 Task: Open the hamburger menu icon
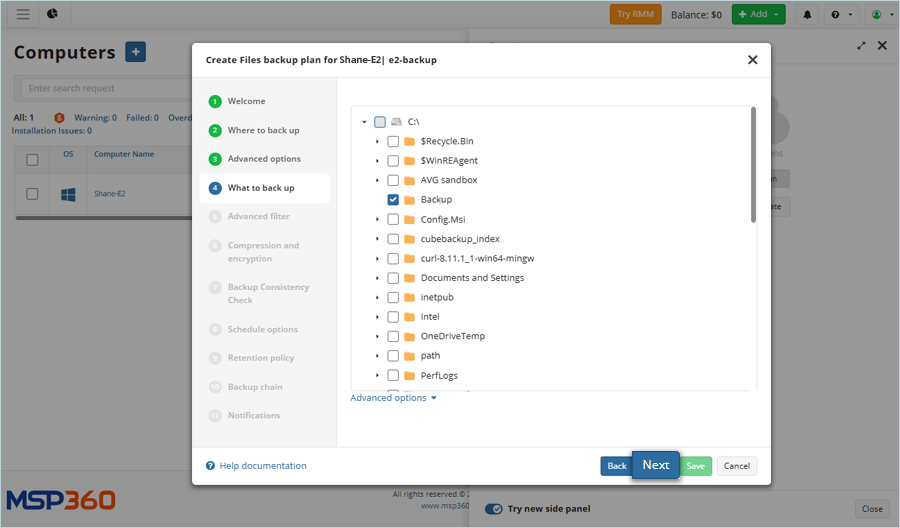pyautogui.click(x=23, y=14)
